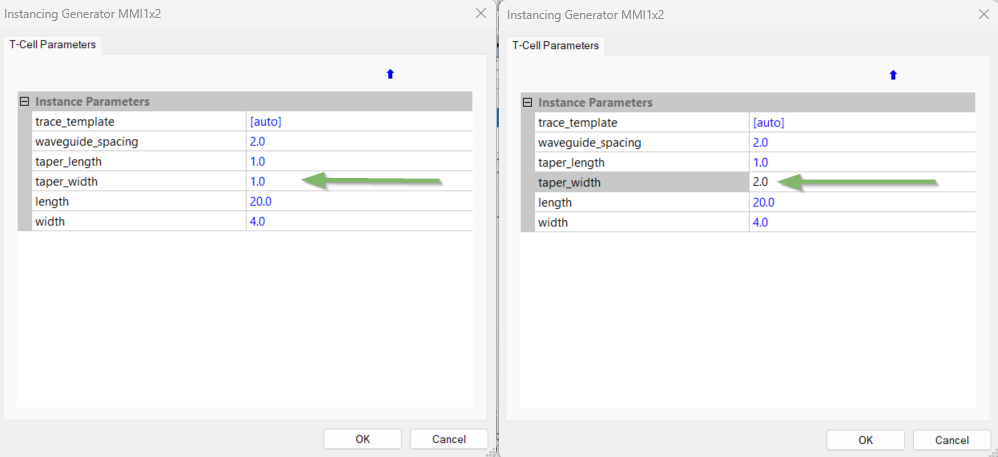Select highlighted taper_width label in right dialog
Viewport: 998px width, 457px height.
[574, 182]
